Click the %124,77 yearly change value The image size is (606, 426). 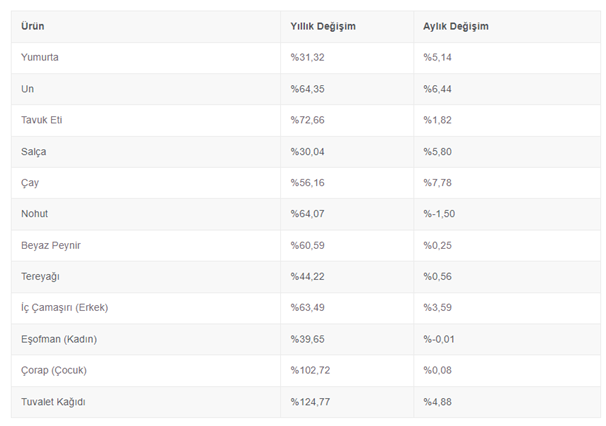point(311,402)
